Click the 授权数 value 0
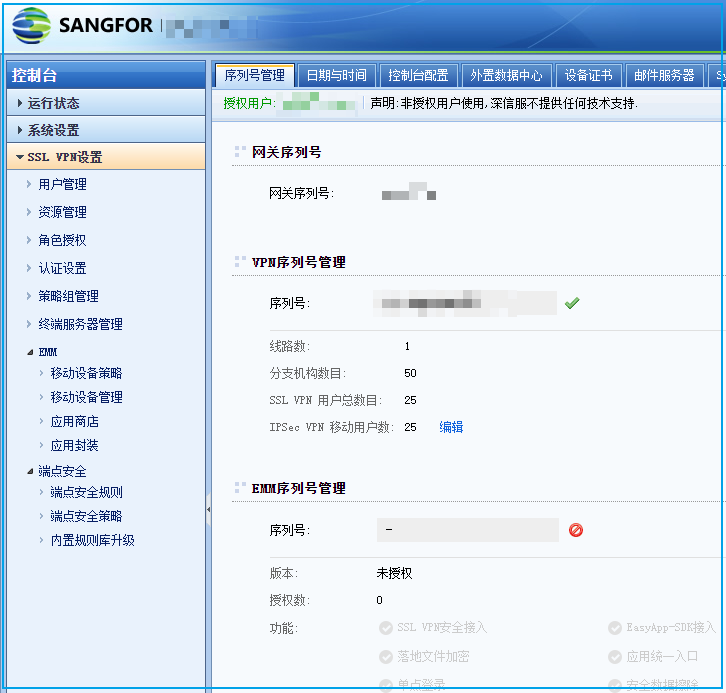This screenshot has width=726, height=693. tap(379, 600)
